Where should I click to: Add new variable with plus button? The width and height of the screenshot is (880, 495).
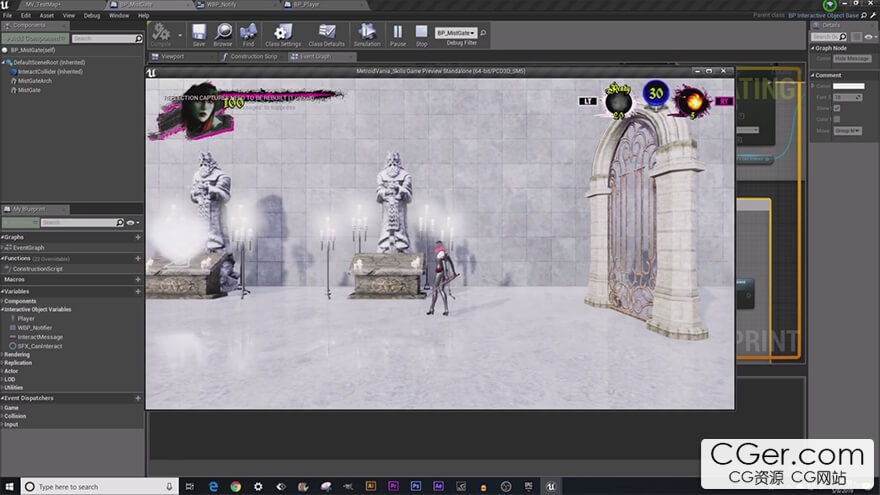click(138, 292)
